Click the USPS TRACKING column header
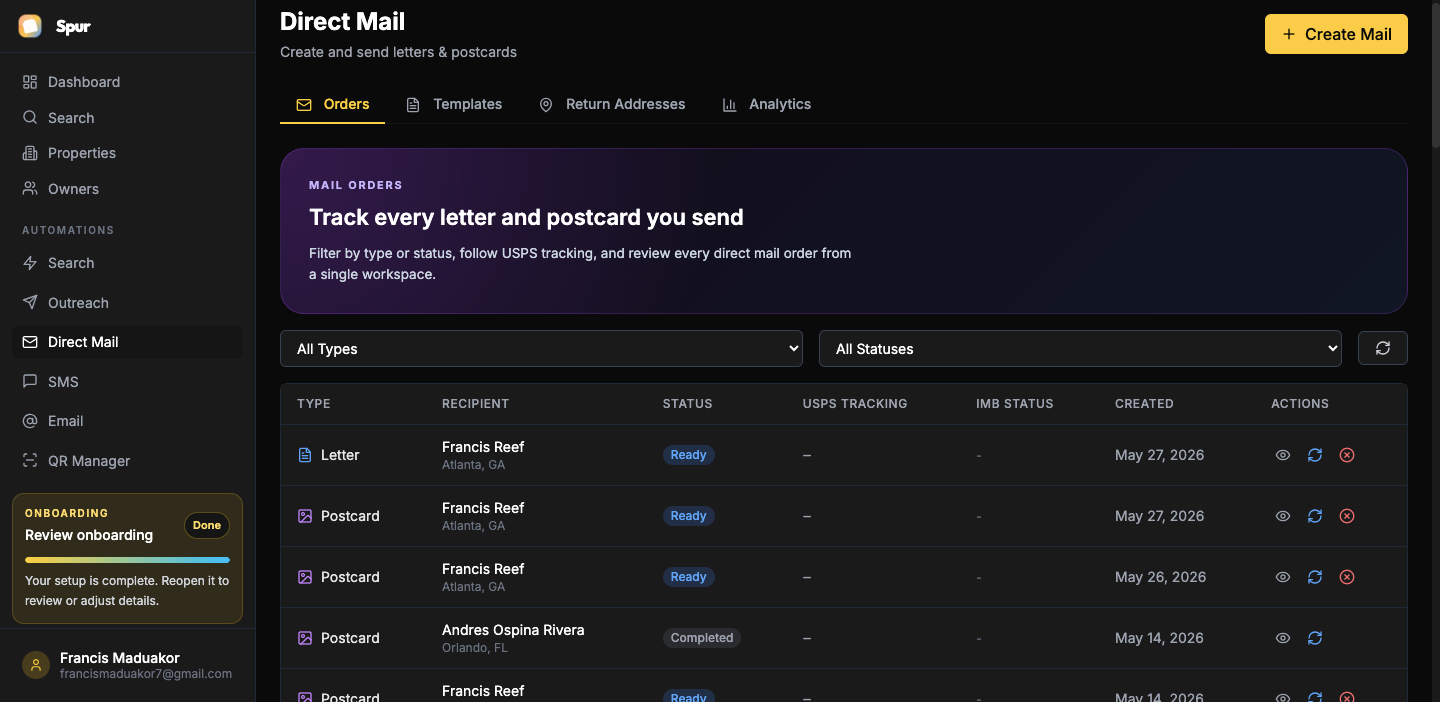Image resolution: width=1440 pixels, height=702 pixels. point(855,404)
